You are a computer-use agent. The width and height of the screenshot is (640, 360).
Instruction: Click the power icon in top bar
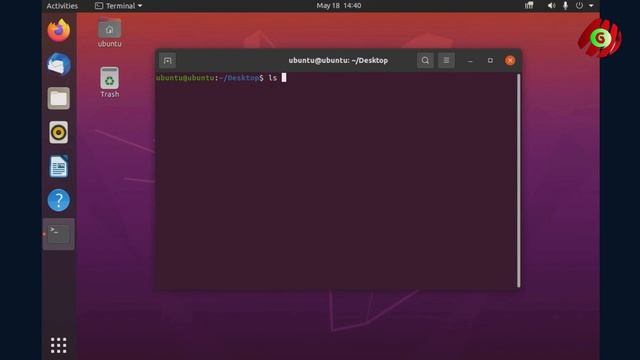579,6
